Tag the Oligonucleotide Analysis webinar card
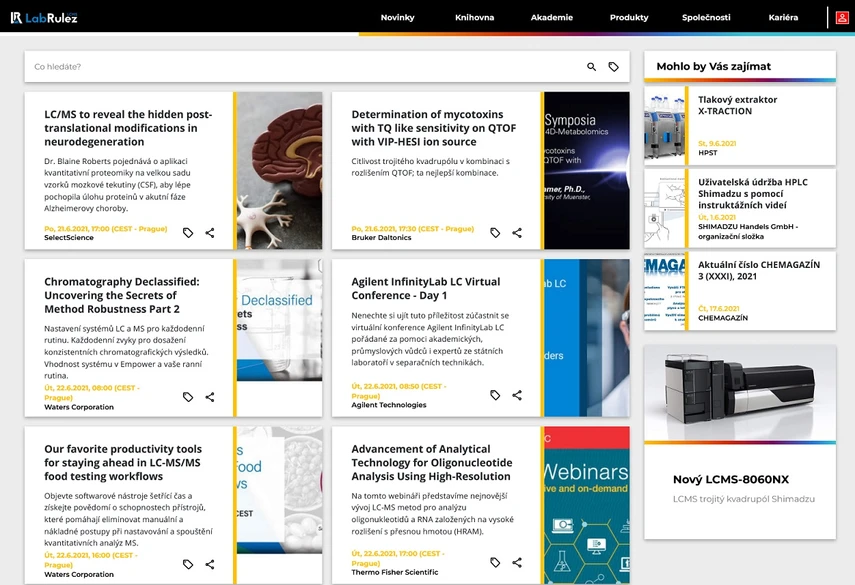This screenshot has width=855, height=585. [495, 562]
